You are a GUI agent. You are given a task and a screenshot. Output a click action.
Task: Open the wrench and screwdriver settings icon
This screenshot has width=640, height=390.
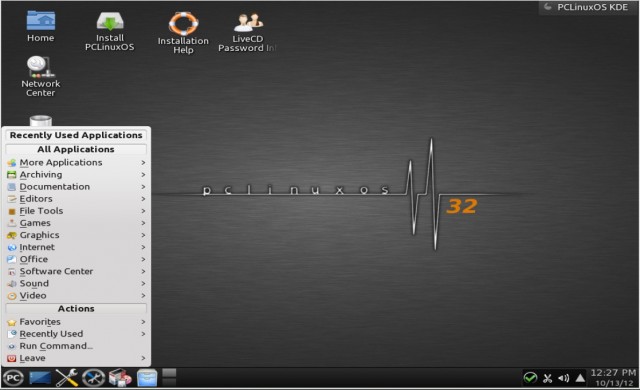67,378
